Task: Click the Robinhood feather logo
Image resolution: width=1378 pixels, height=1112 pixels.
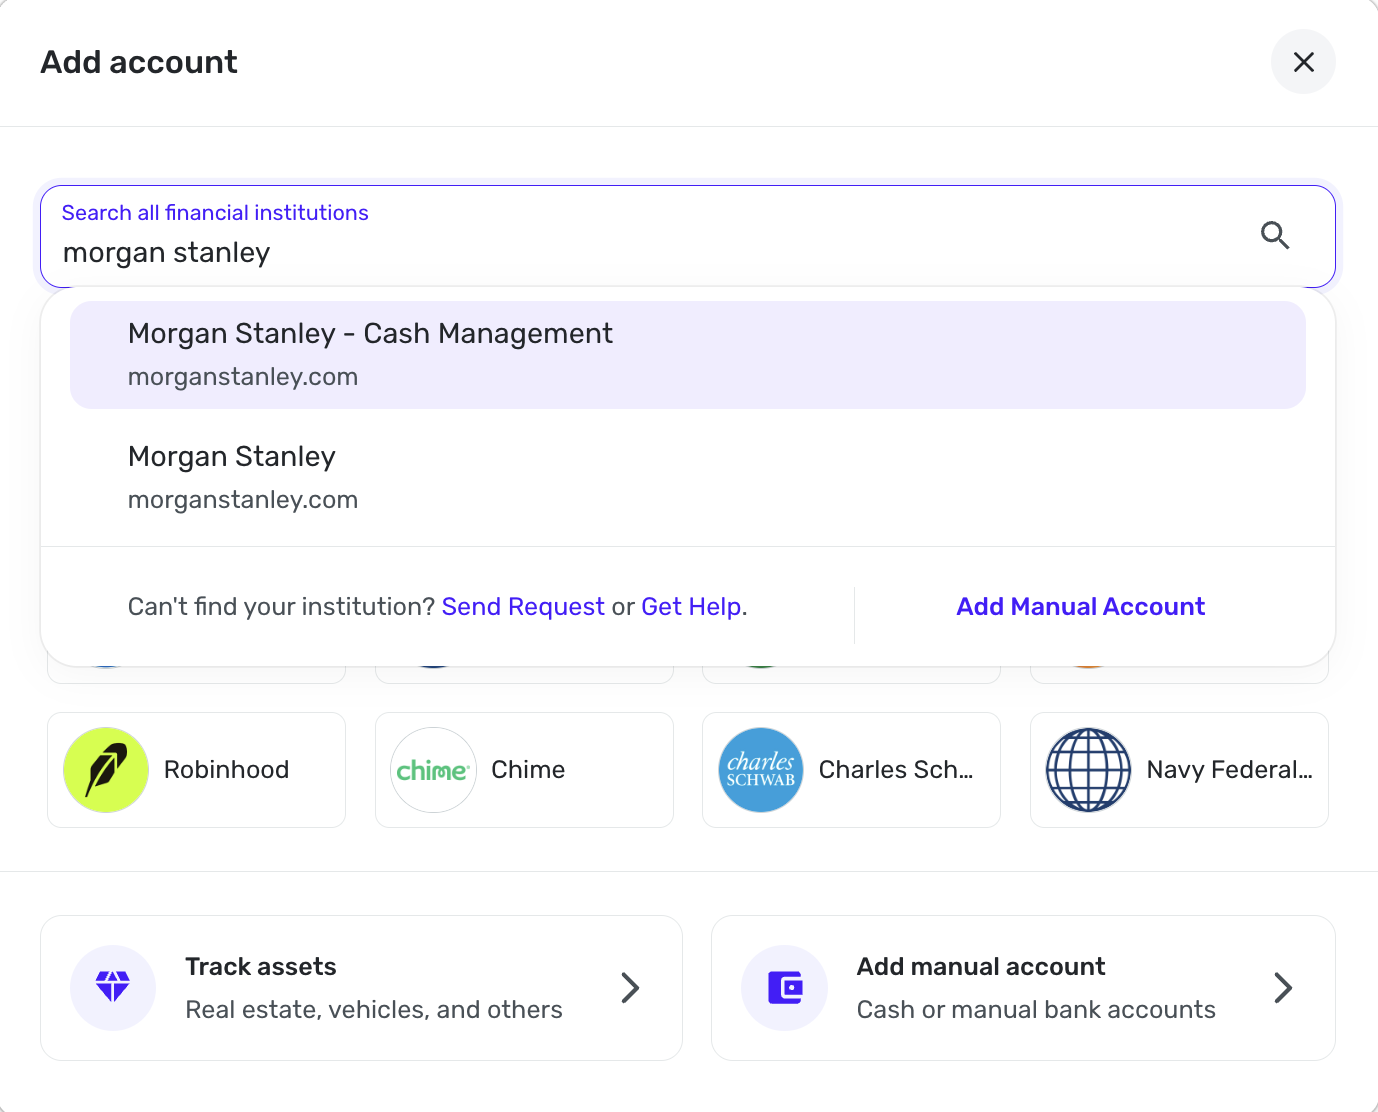Action: click(106, 770)
